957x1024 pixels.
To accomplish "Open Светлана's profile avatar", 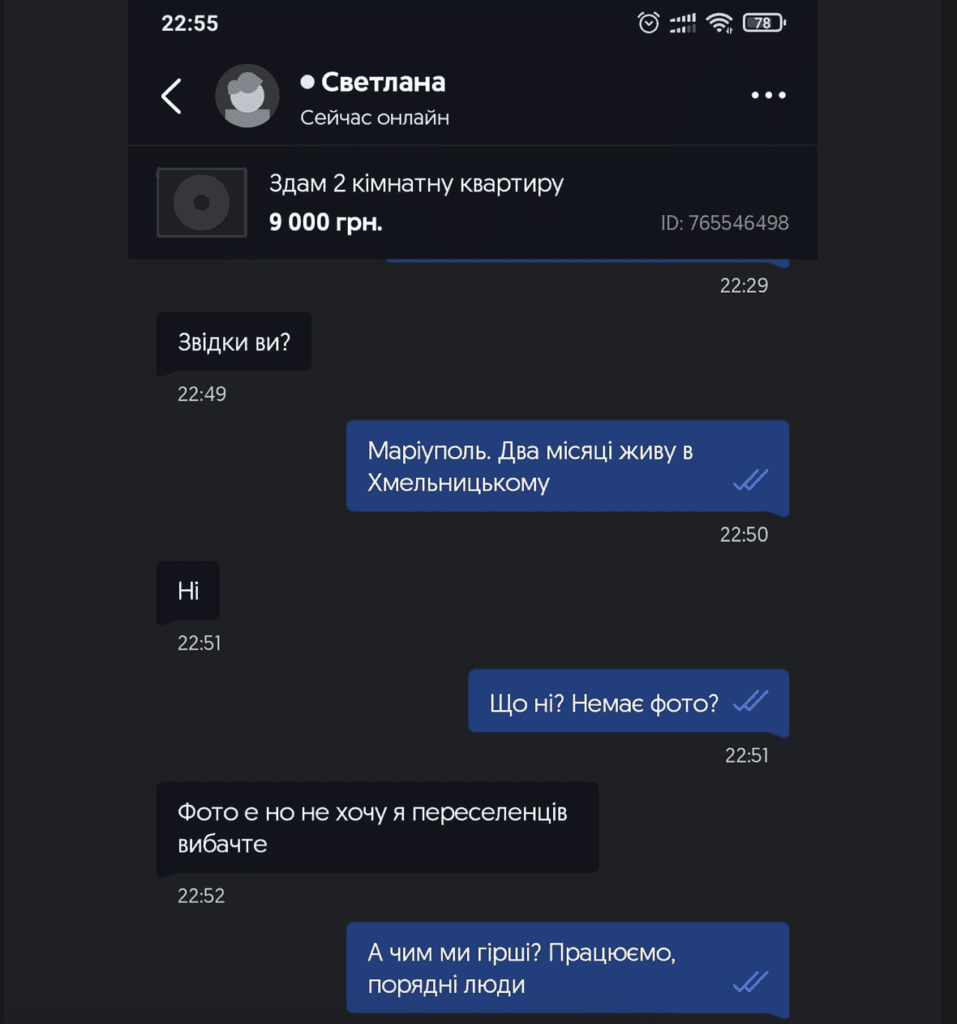I will 247,96.
